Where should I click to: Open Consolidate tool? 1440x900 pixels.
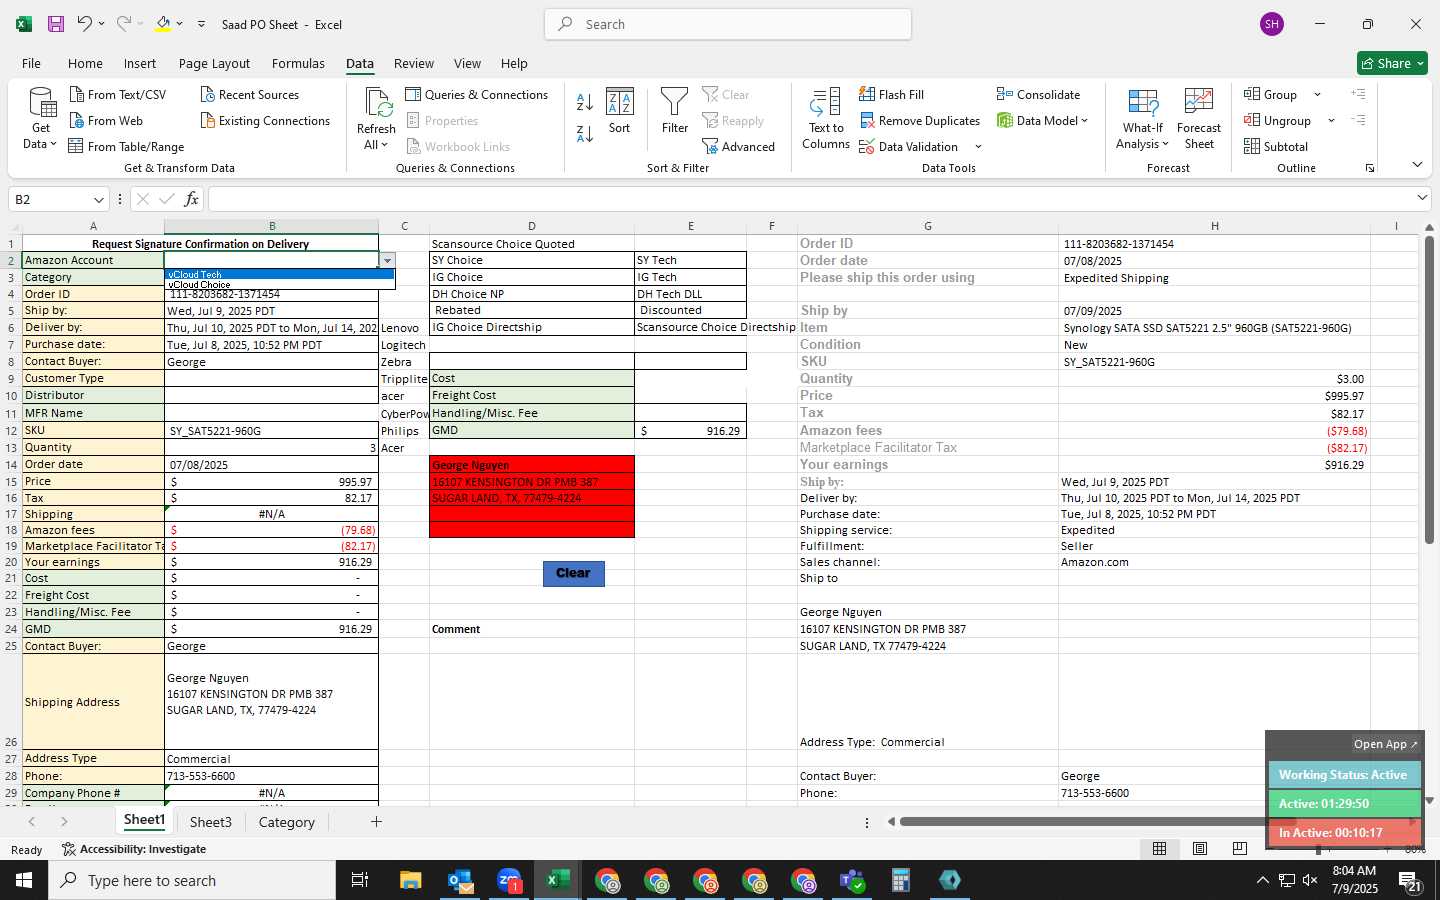point(1038,94)
